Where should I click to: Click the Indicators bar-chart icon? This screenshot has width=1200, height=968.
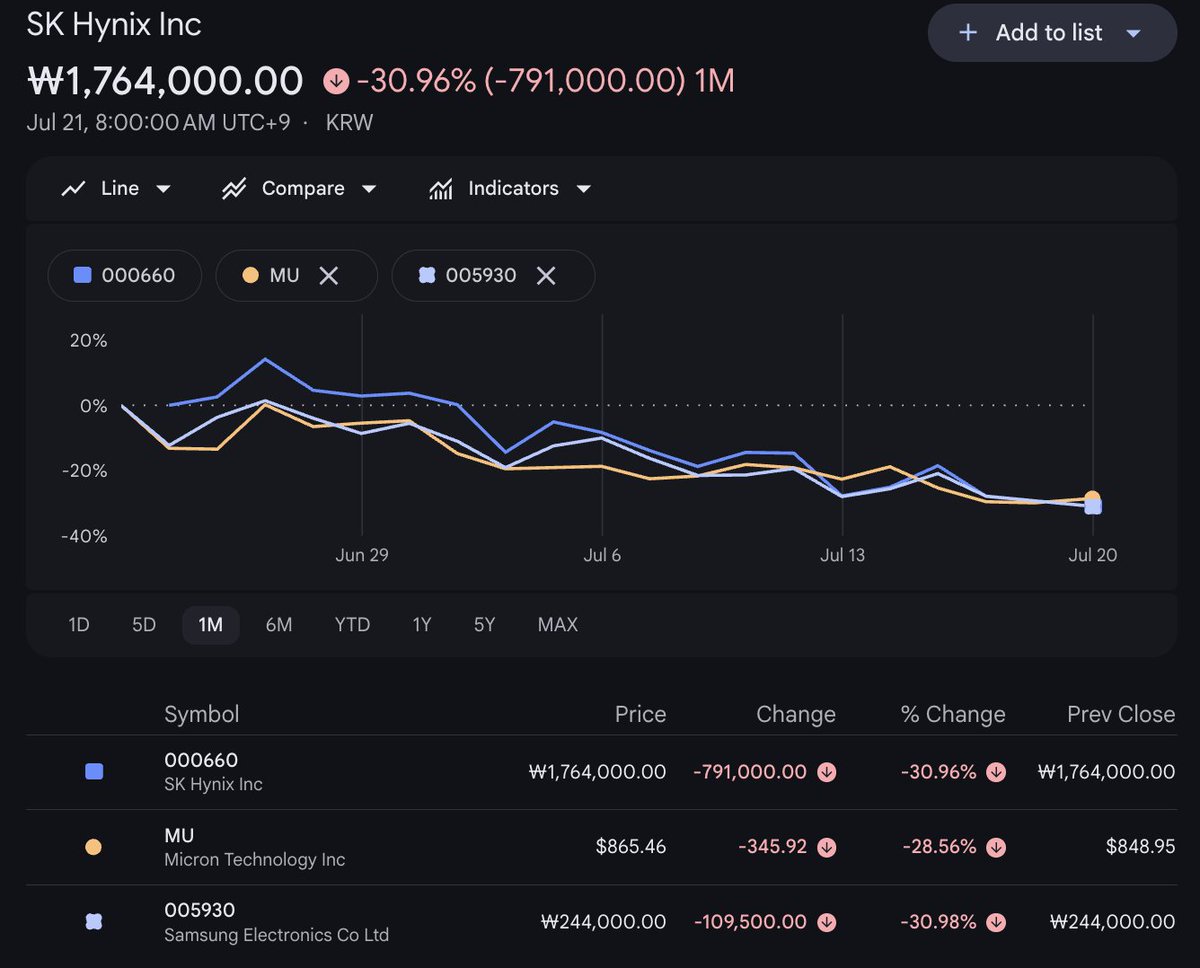pyautogui.click(x=440, y=188)
